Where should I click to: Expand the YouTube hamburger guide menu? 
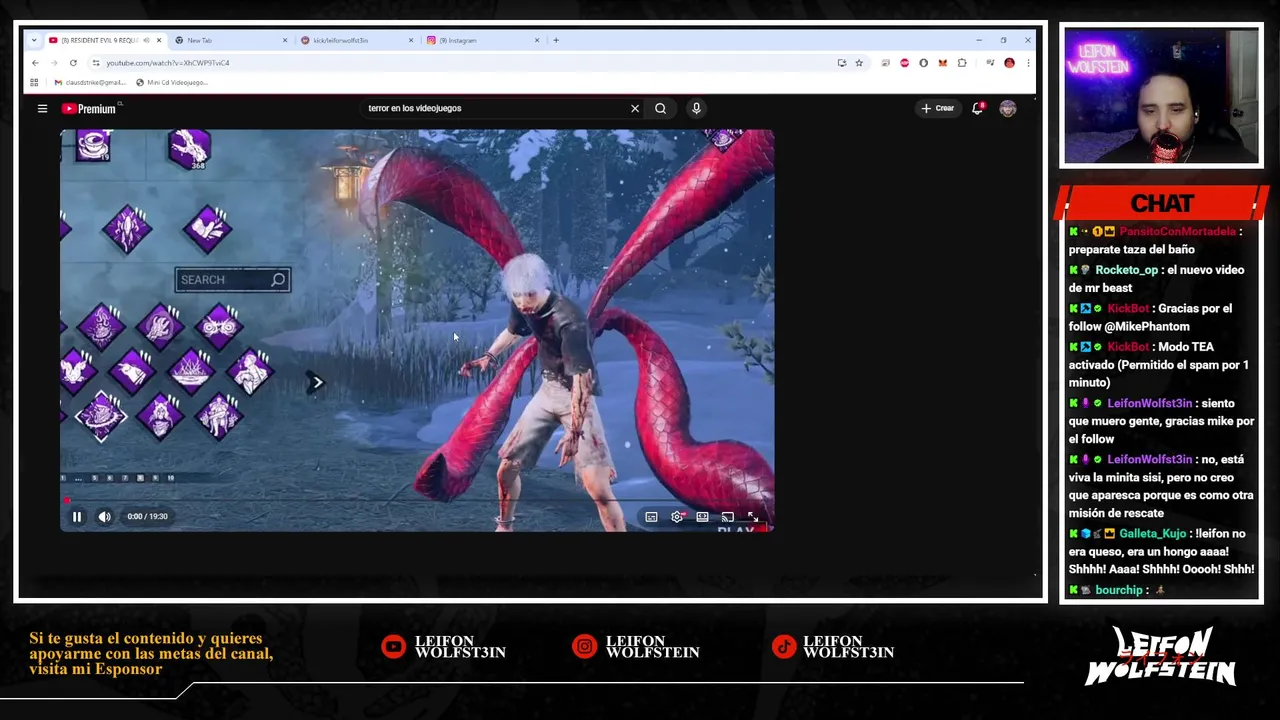(42, 108)
